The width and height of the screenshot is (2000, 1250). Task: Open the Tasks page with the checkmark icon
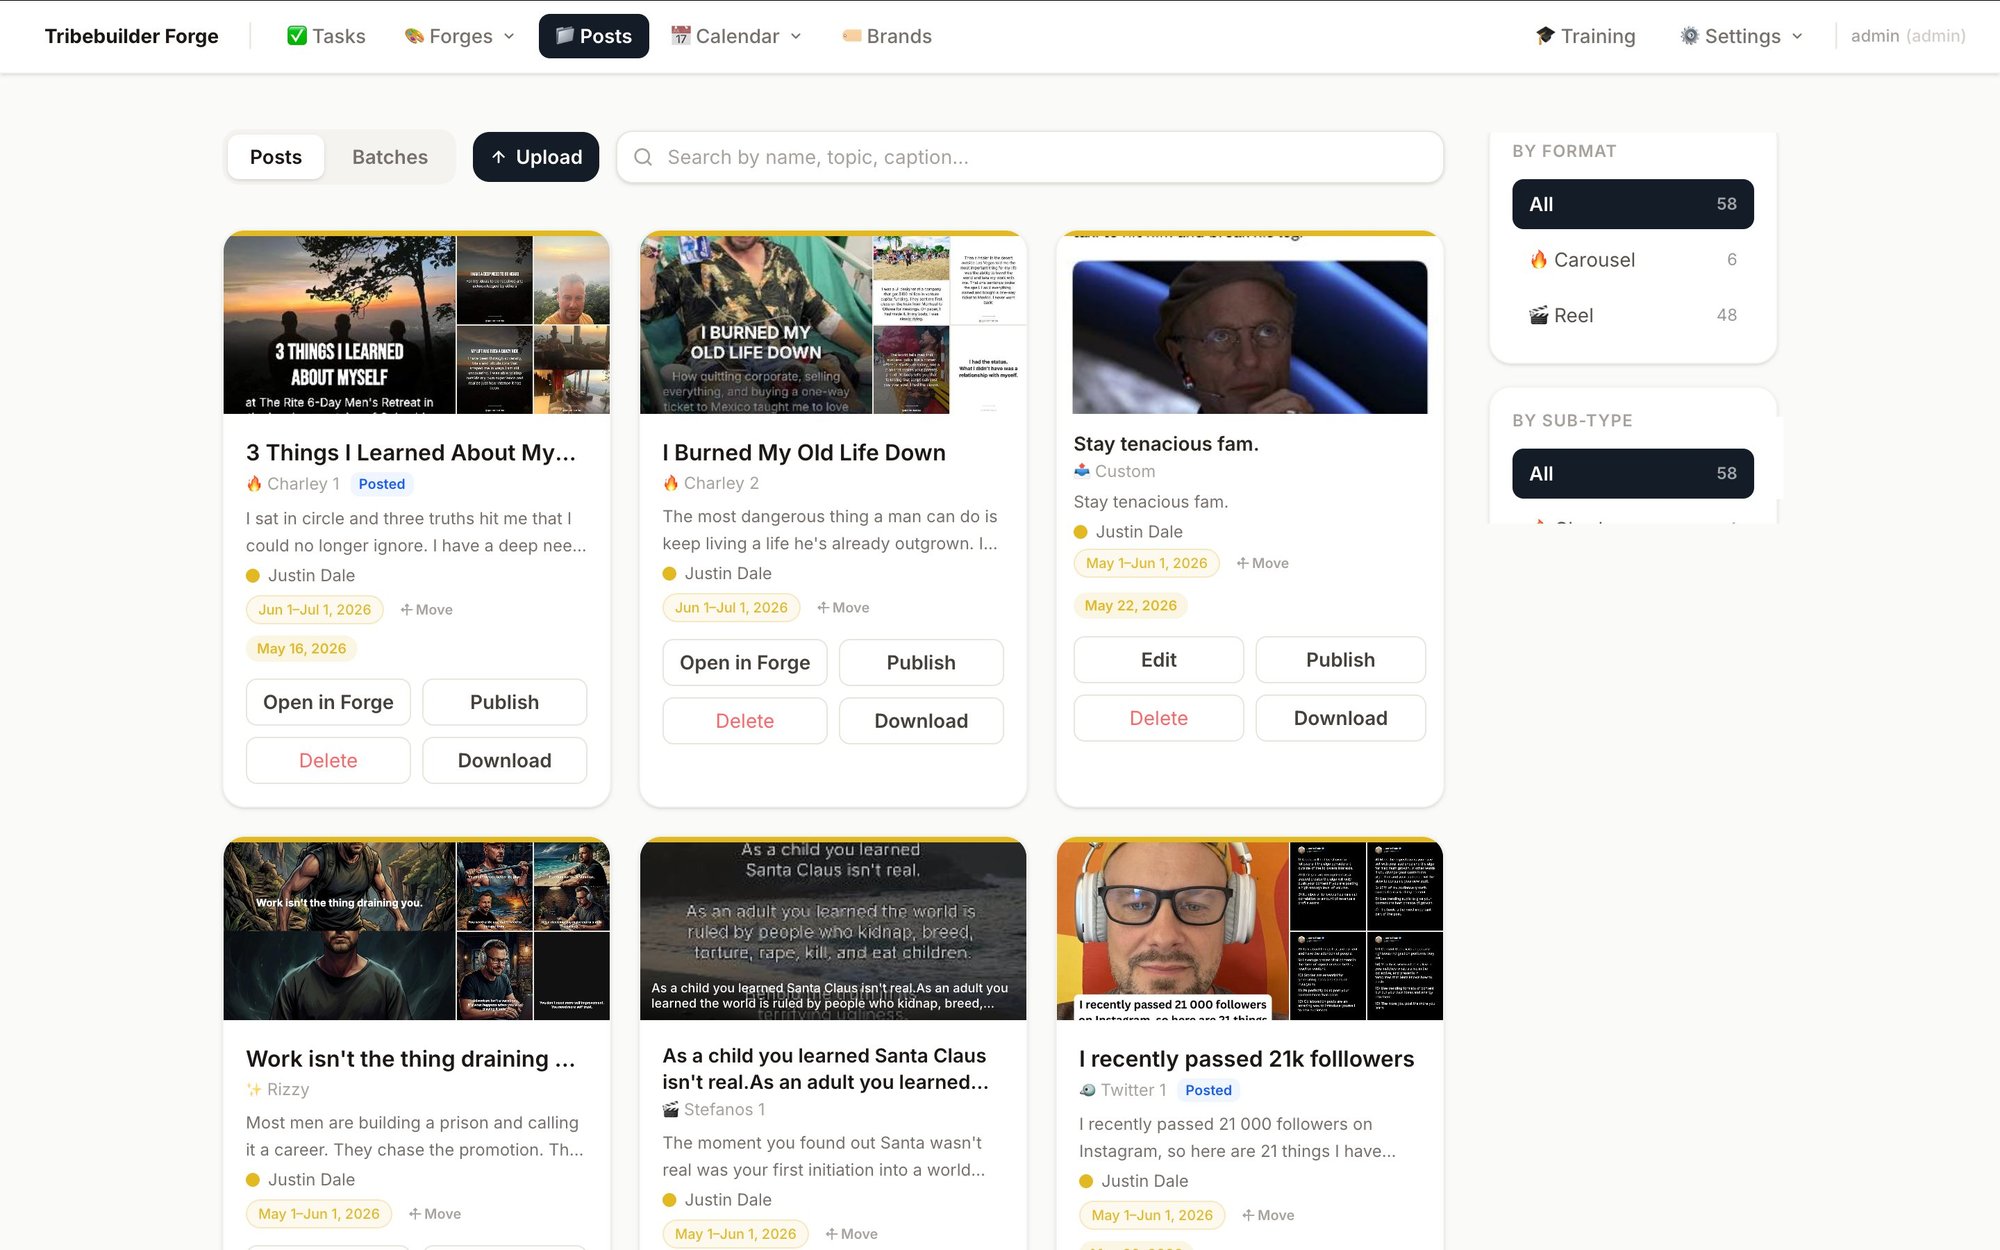click(326, 36)
